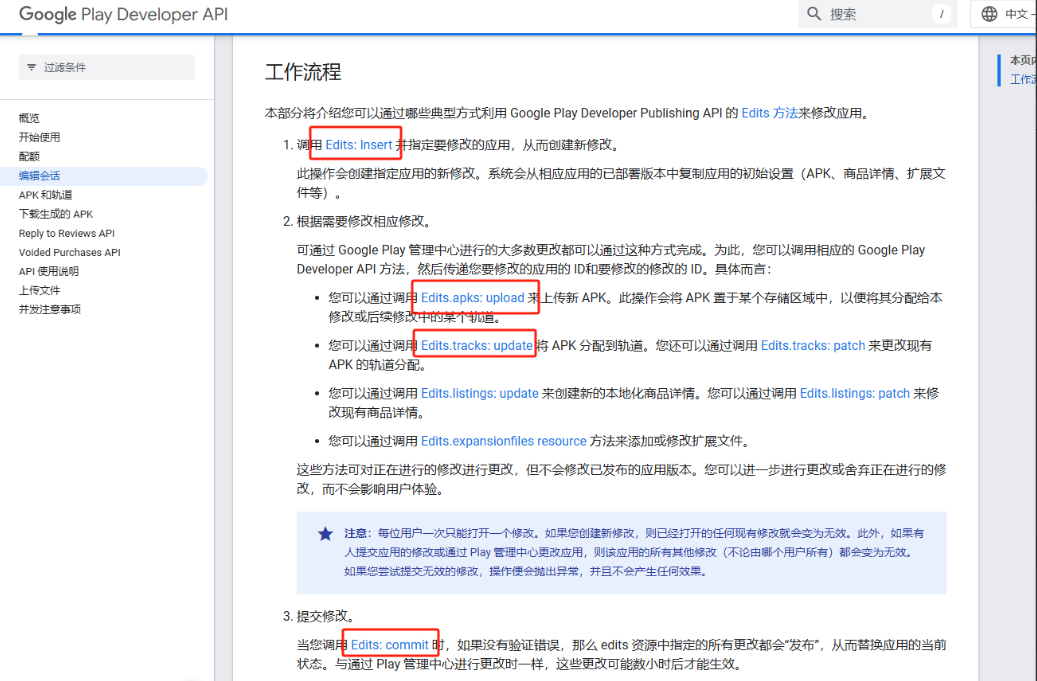
Task: Open the Edits.expansionfiles resource link
Action: point(504,441)
